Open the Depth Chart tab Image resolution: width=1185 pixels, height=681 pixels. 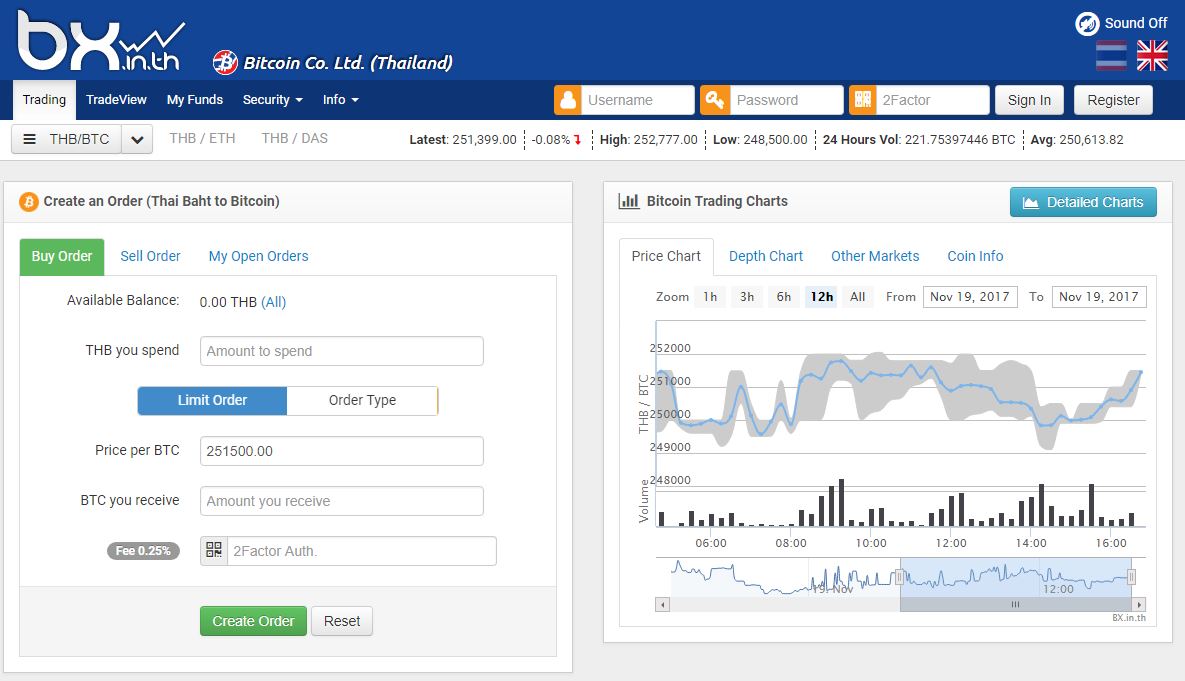coord(765,256)
